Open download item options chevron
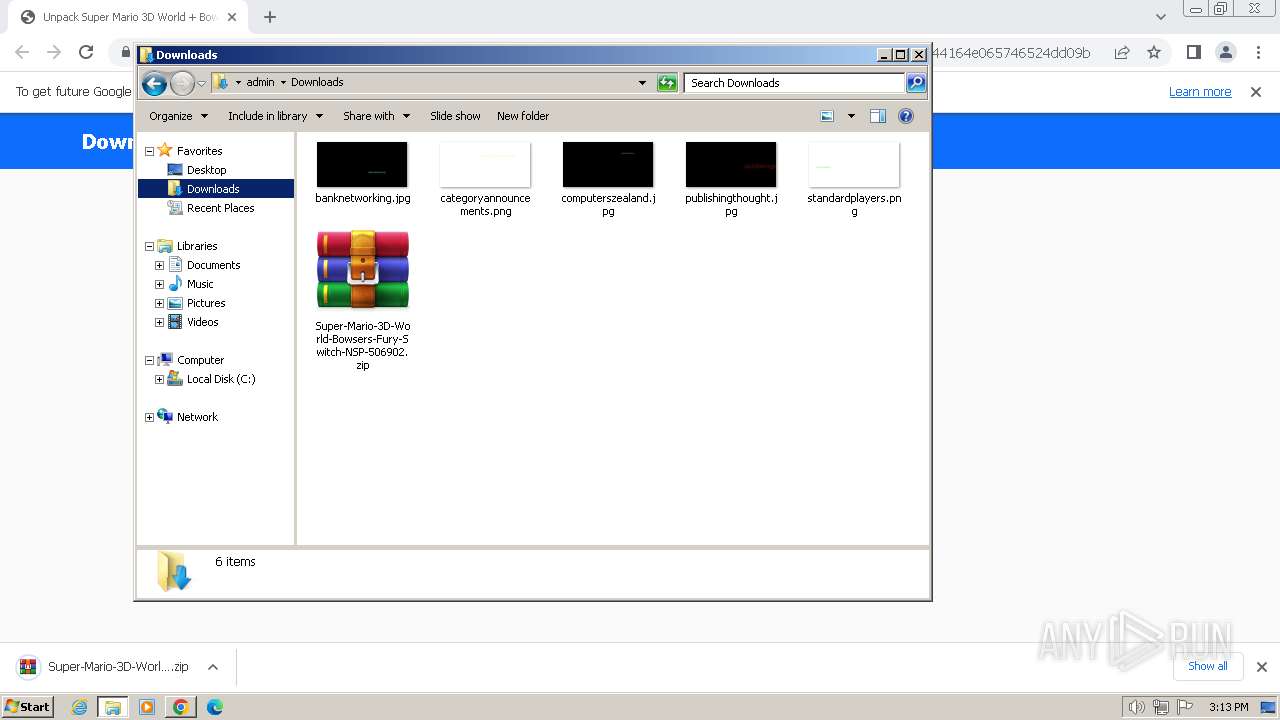The image size is (1280, 720). pos(212,667)
